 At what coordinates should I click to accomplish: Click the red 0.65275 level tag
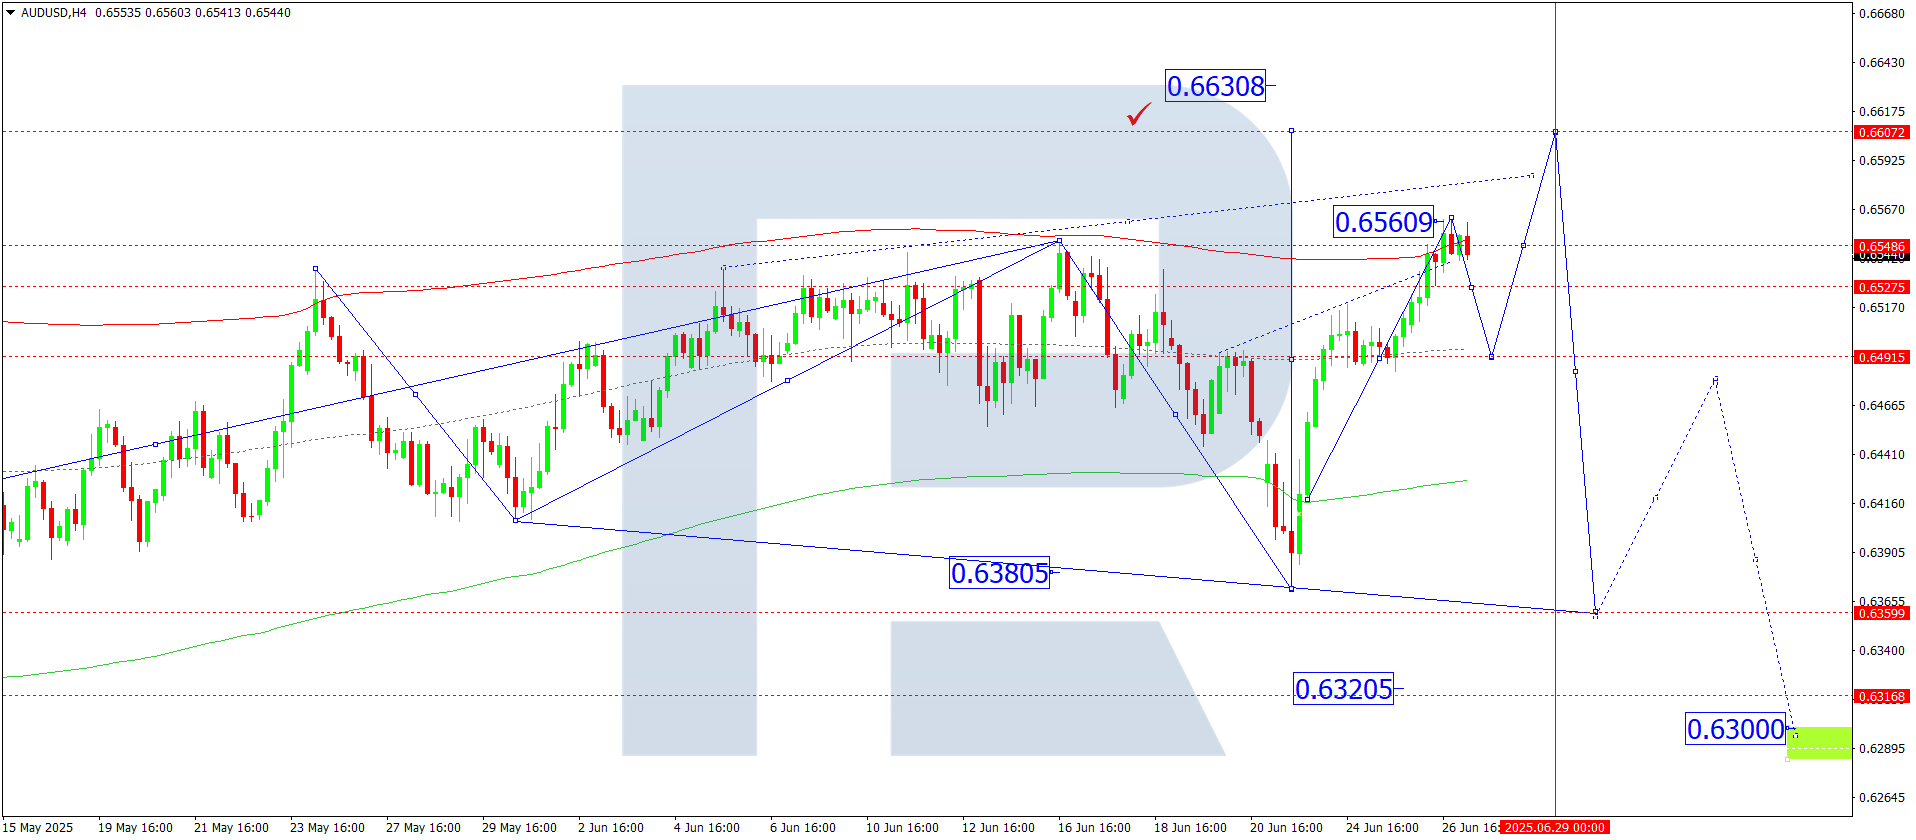click(x=1881, y=287)
